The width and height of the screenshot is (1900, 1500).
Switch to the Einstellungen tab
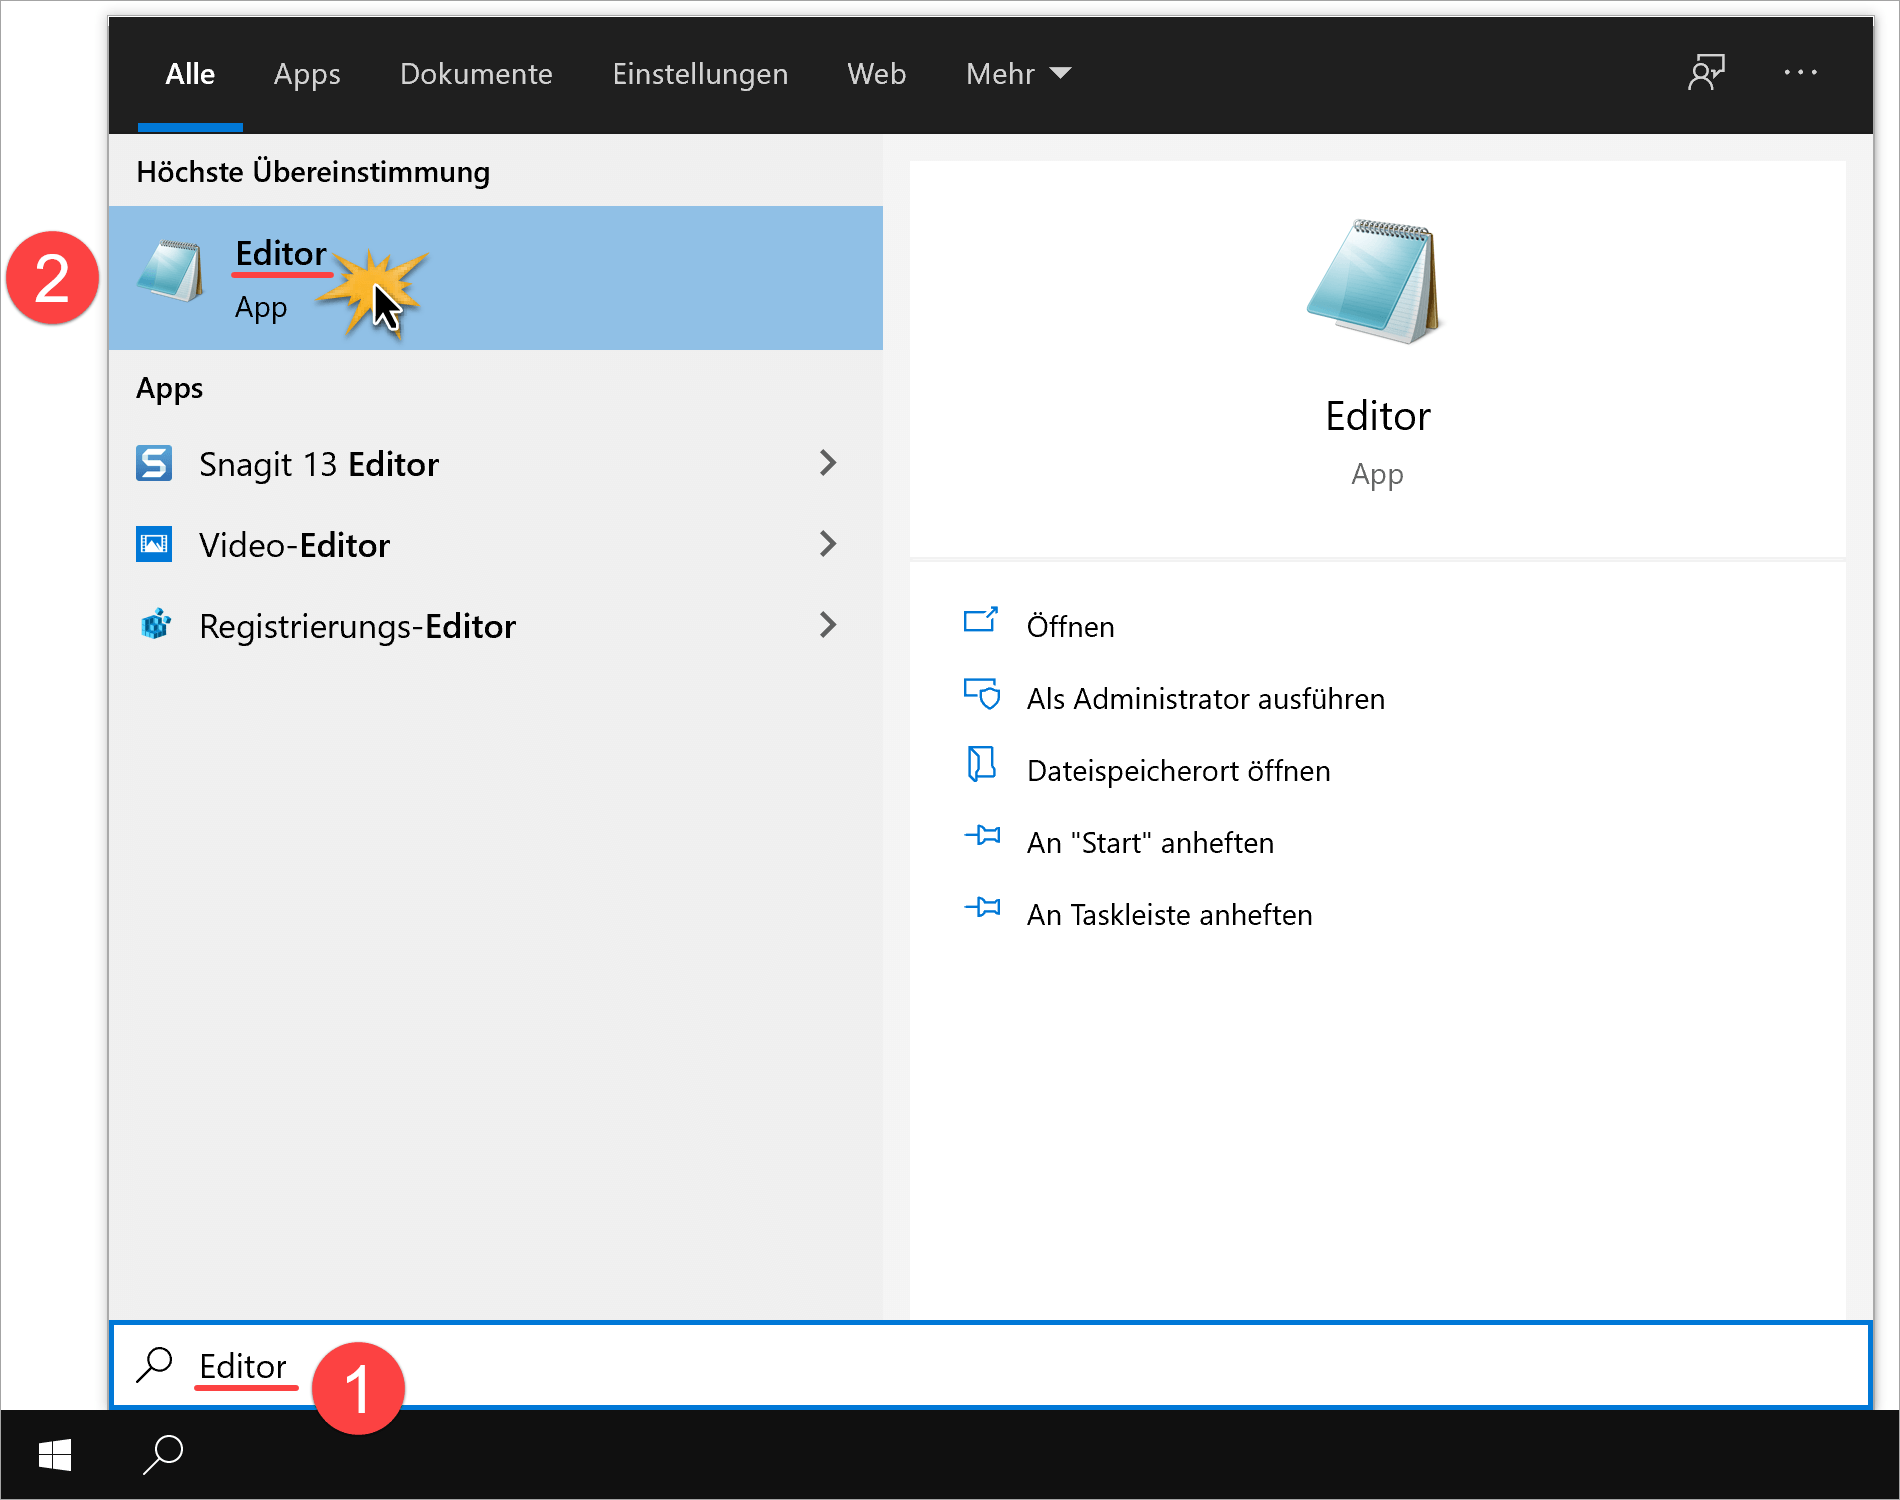click(700, 74)
